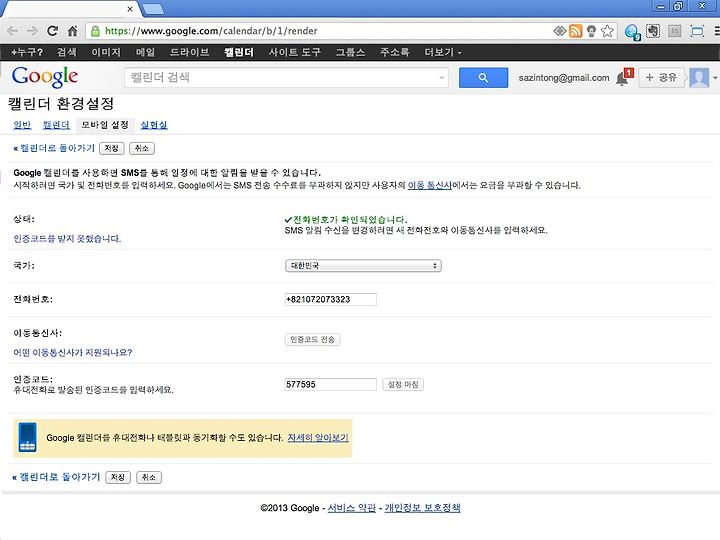This screenshot has width=720, height=540.
Task: Click the lightbulb extension icon in address bar
Action: (591, 31)
